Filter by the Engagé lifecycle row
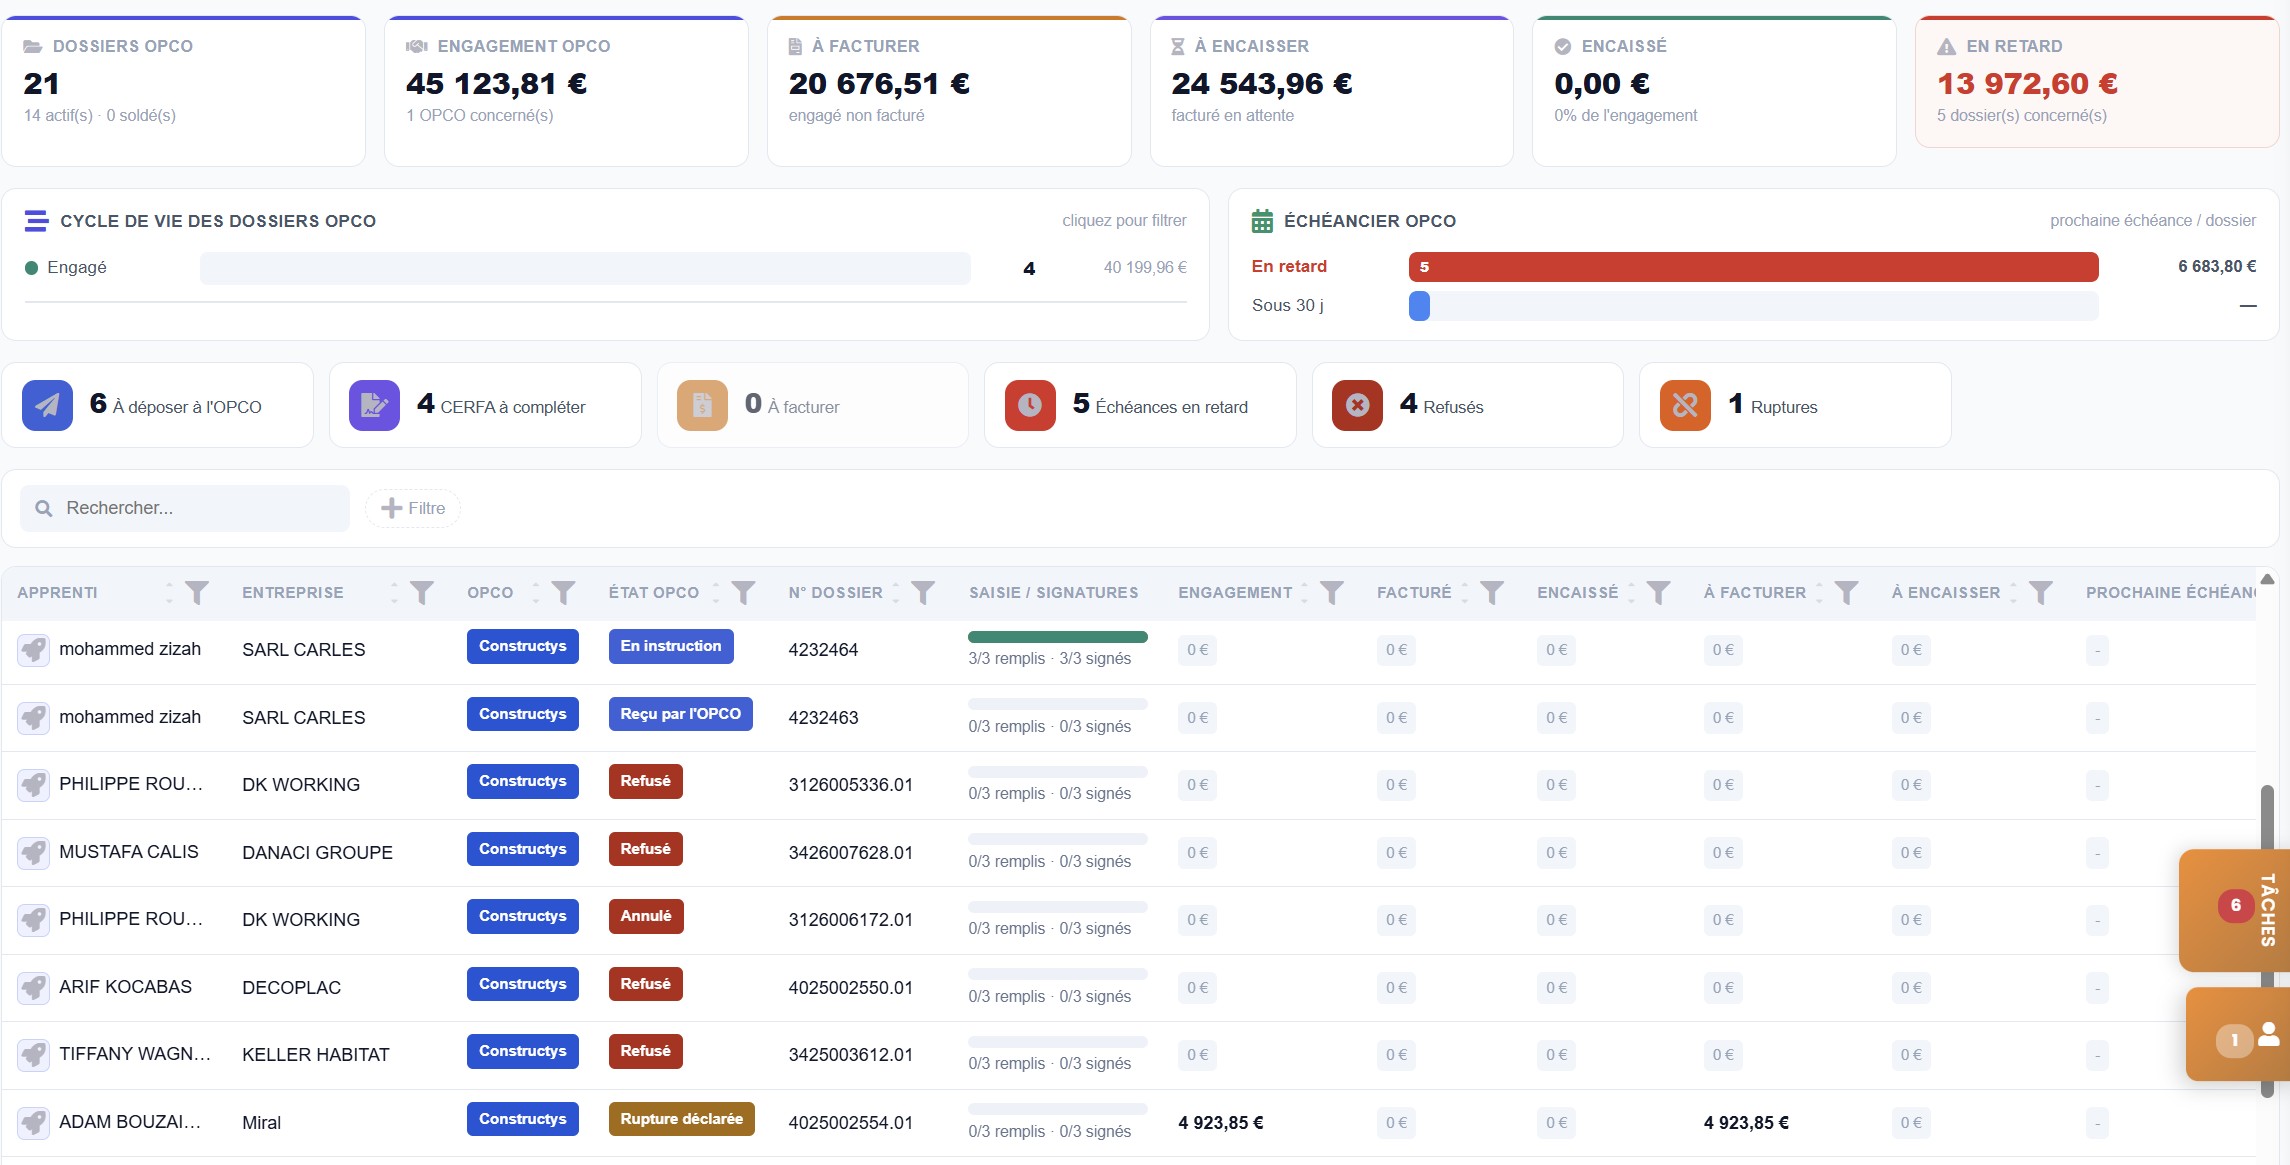The height and width of the screenshot is (1165, 2290). tap(605, 268)
